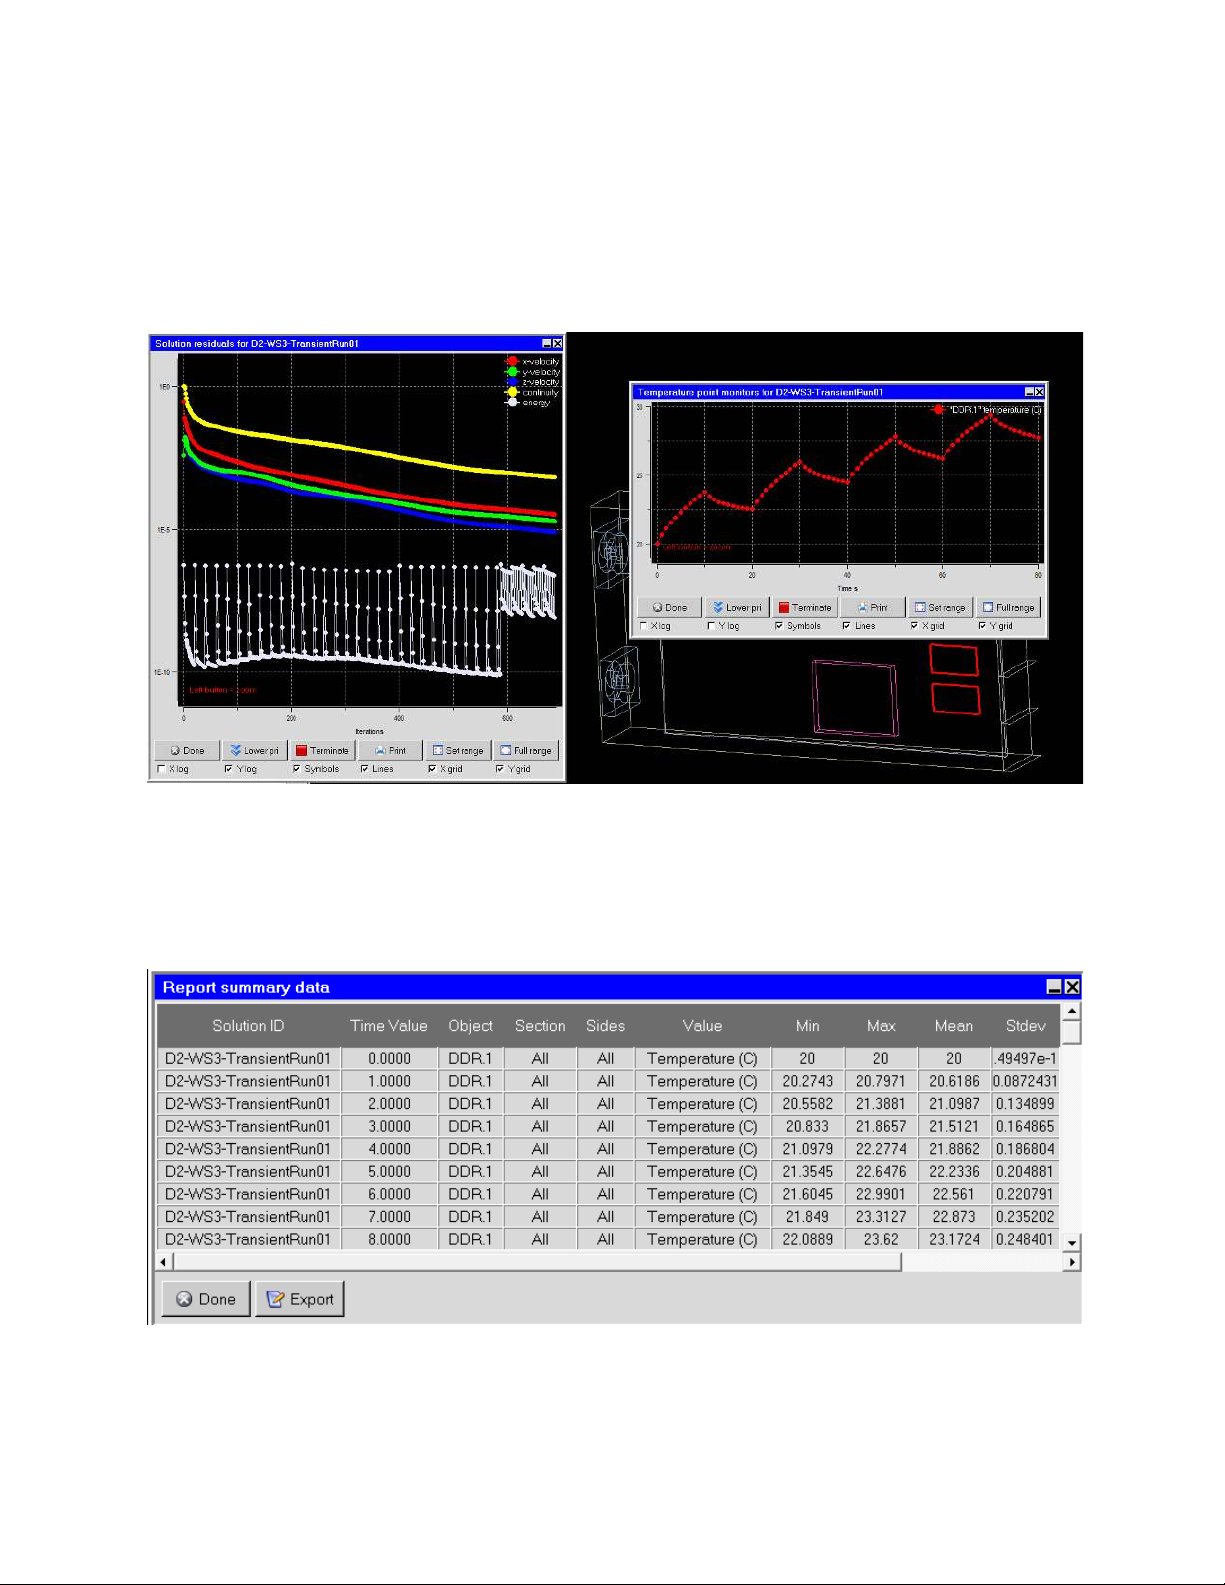Click the Time Value column header
The height and width of the screenshot is (1585, 1225).
pos(388,1026)
